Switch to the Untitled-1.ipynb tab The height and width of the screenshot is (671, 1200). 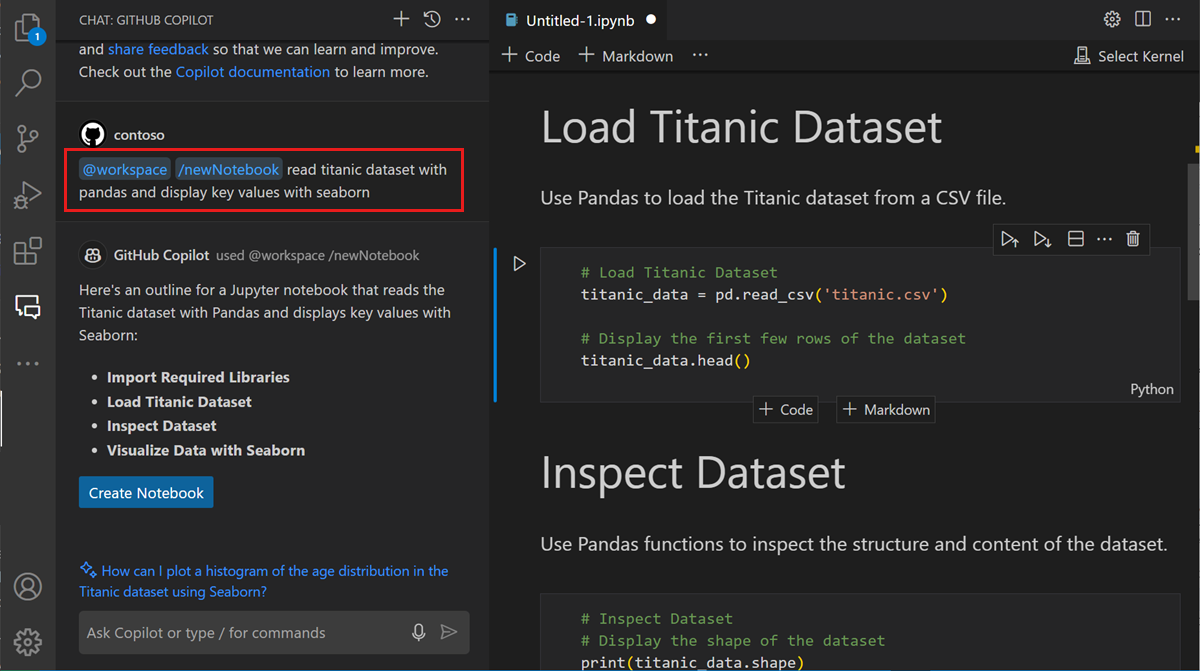coord(578,19)
